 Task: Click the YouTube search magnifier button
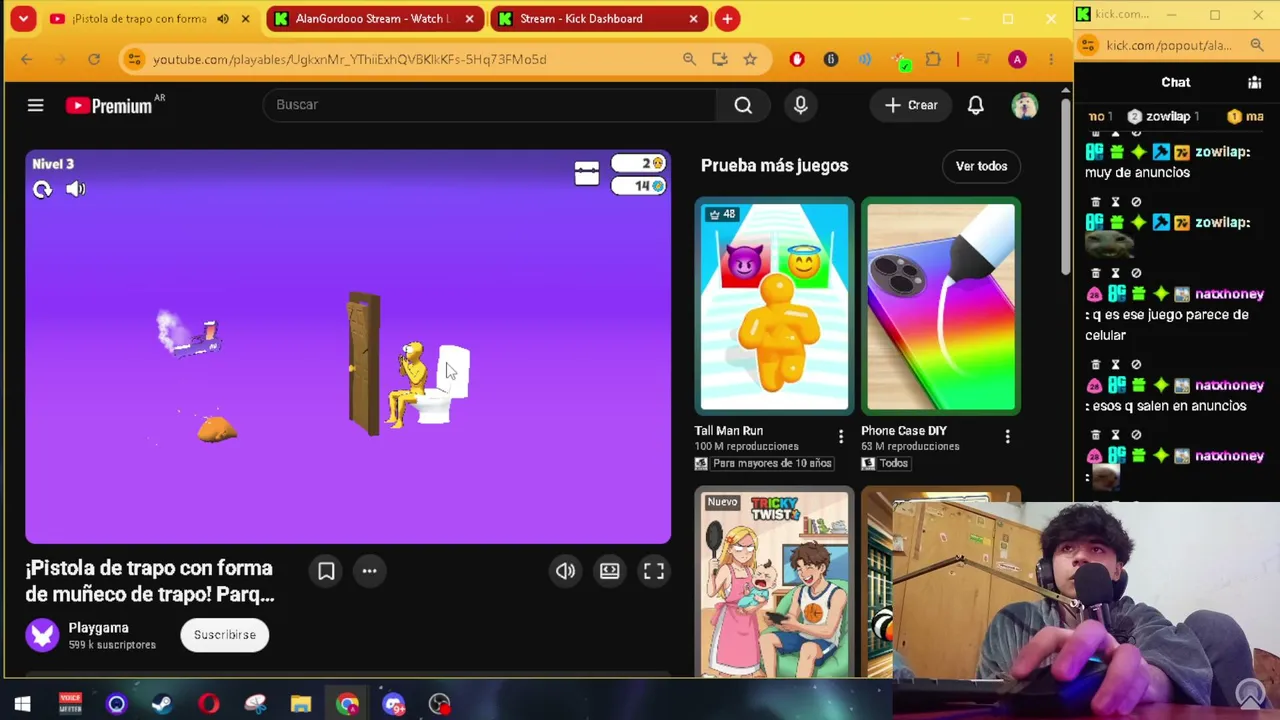point(743,105)
